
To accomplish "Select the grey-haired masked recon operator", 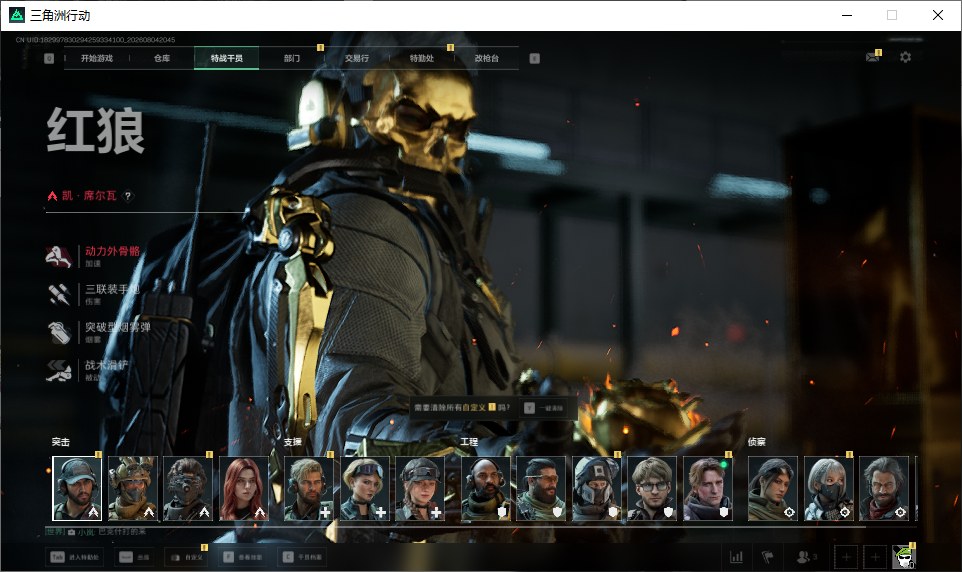I will pos(828,489).
